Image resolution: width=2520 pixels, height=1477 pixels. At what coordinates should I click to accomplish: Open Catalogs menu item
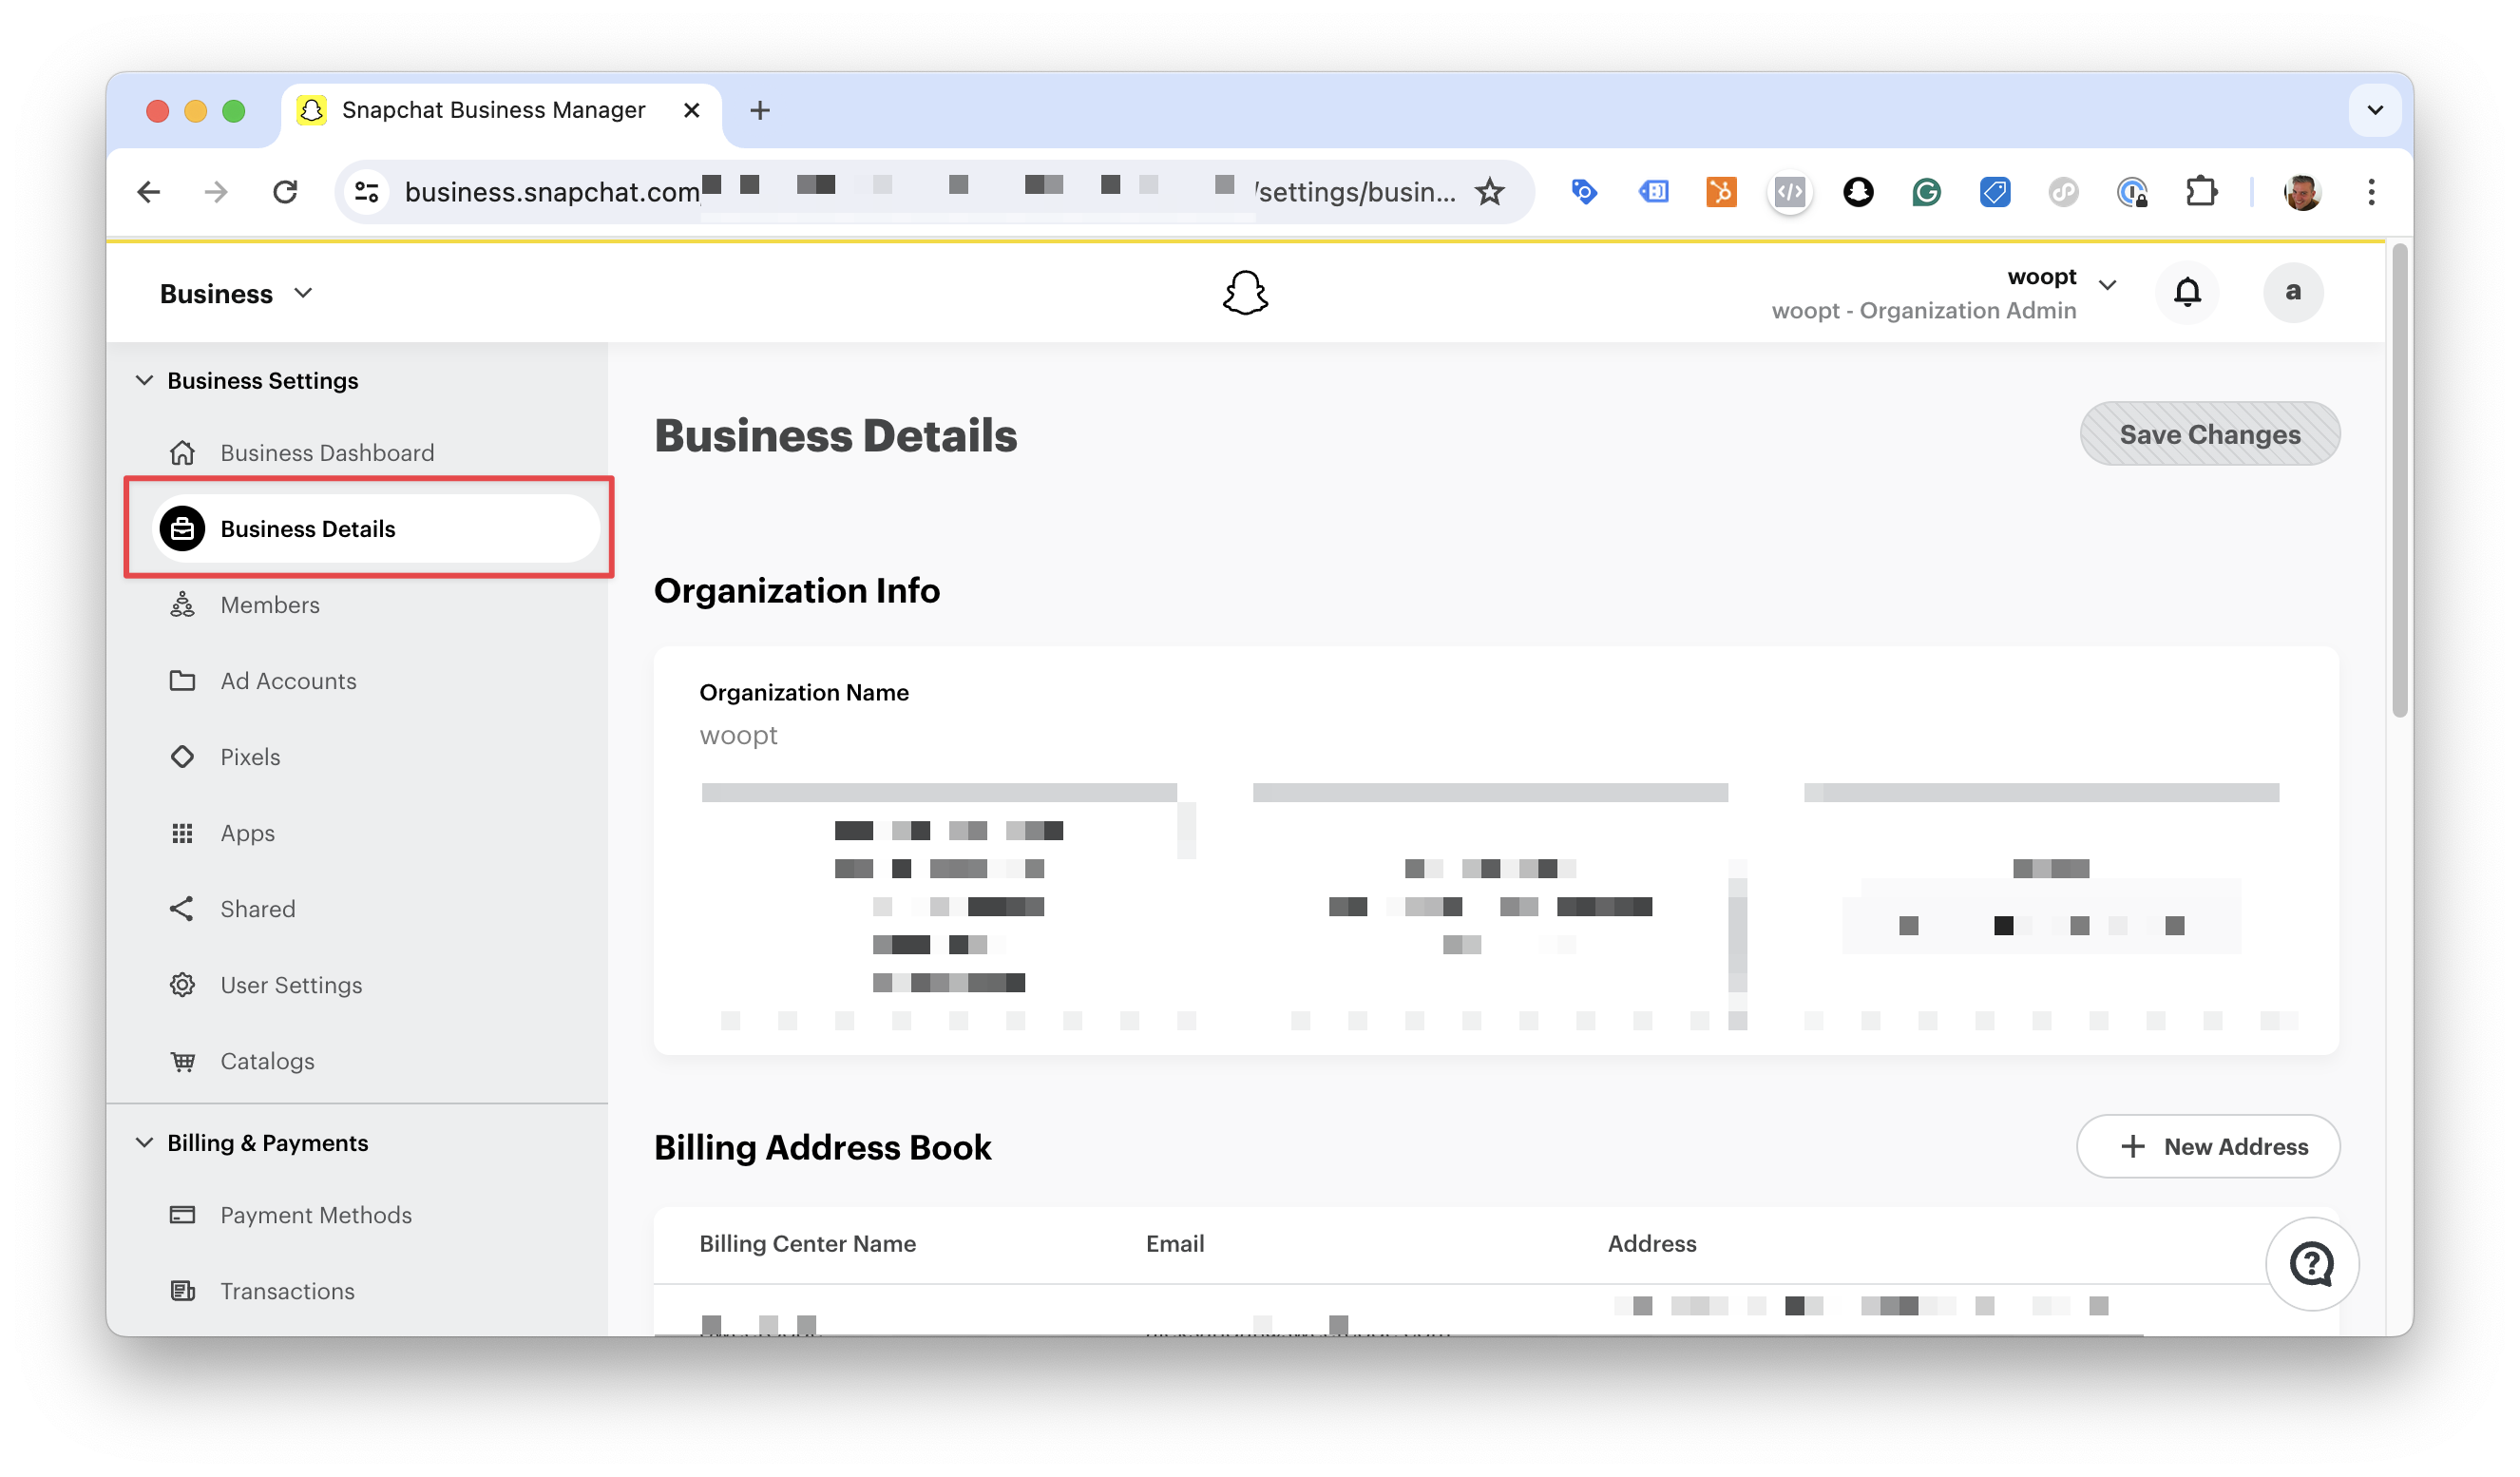[267, 1061]
